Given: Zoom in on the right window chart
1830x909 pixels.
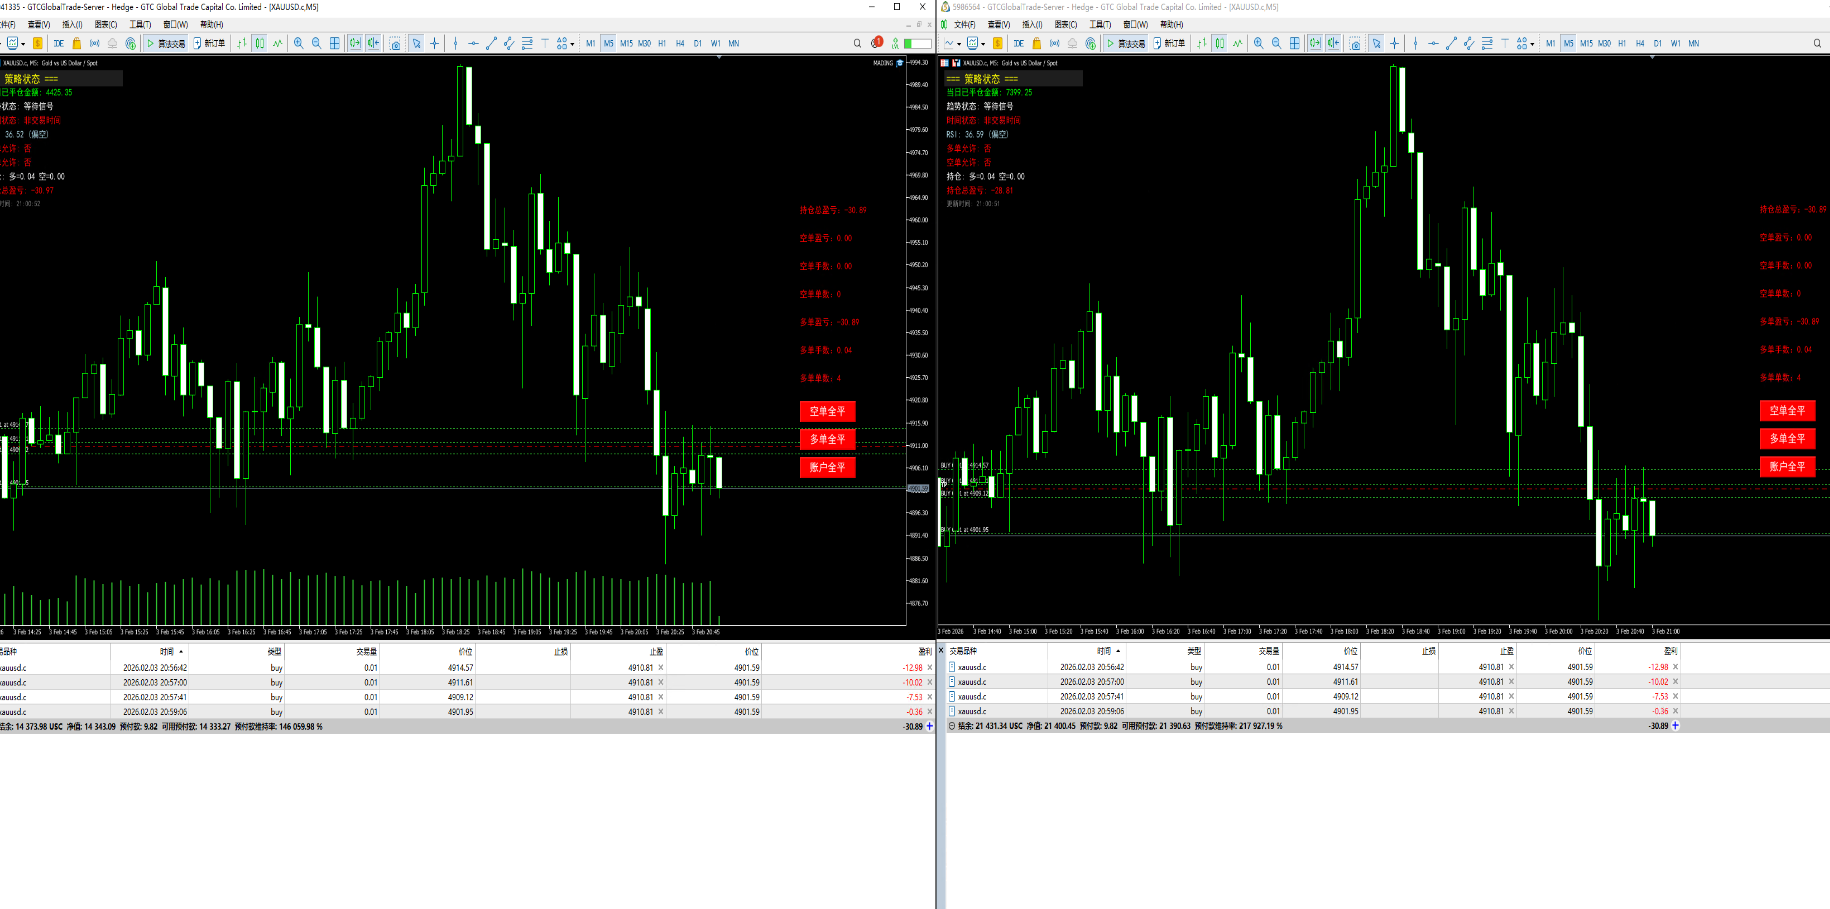Looking at the screenshot, I should tap(1258, 43).
